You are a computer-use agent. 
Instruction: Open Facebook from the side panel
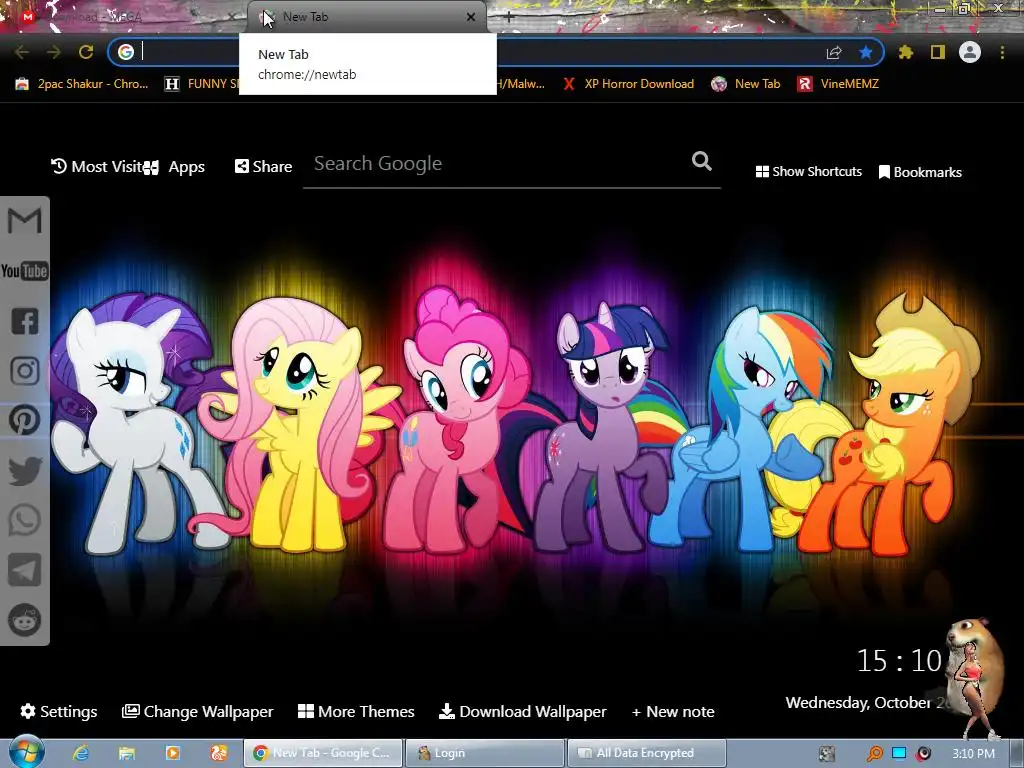[25, 321]
